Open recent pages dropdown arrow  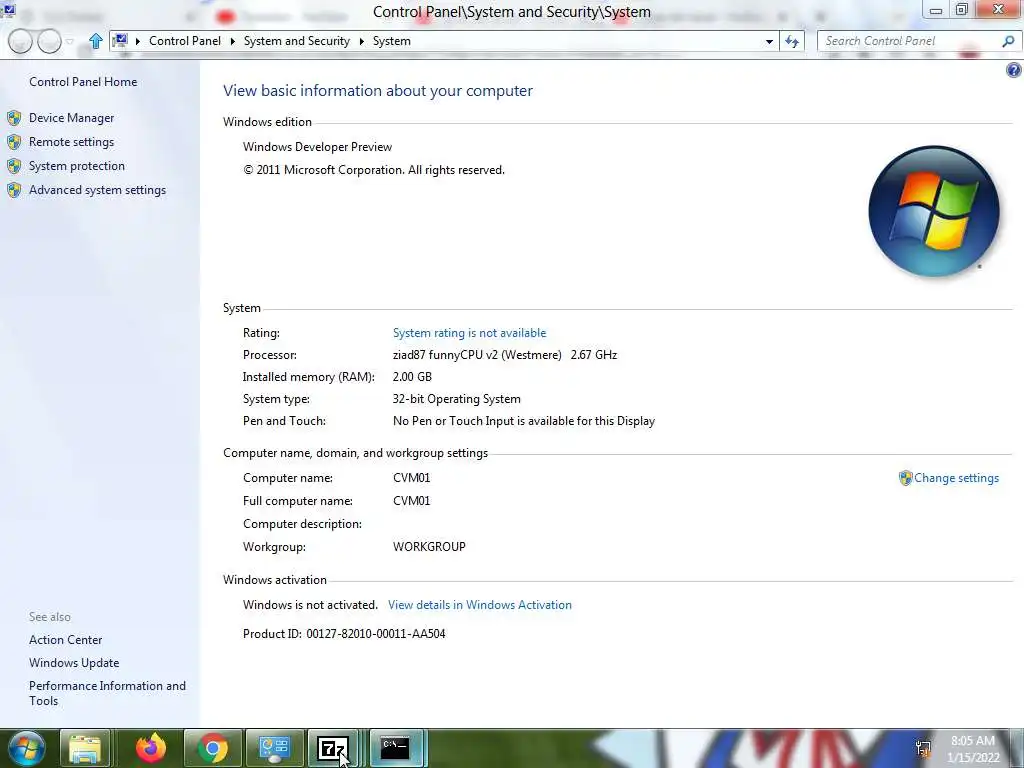click(x=69, y=42)
